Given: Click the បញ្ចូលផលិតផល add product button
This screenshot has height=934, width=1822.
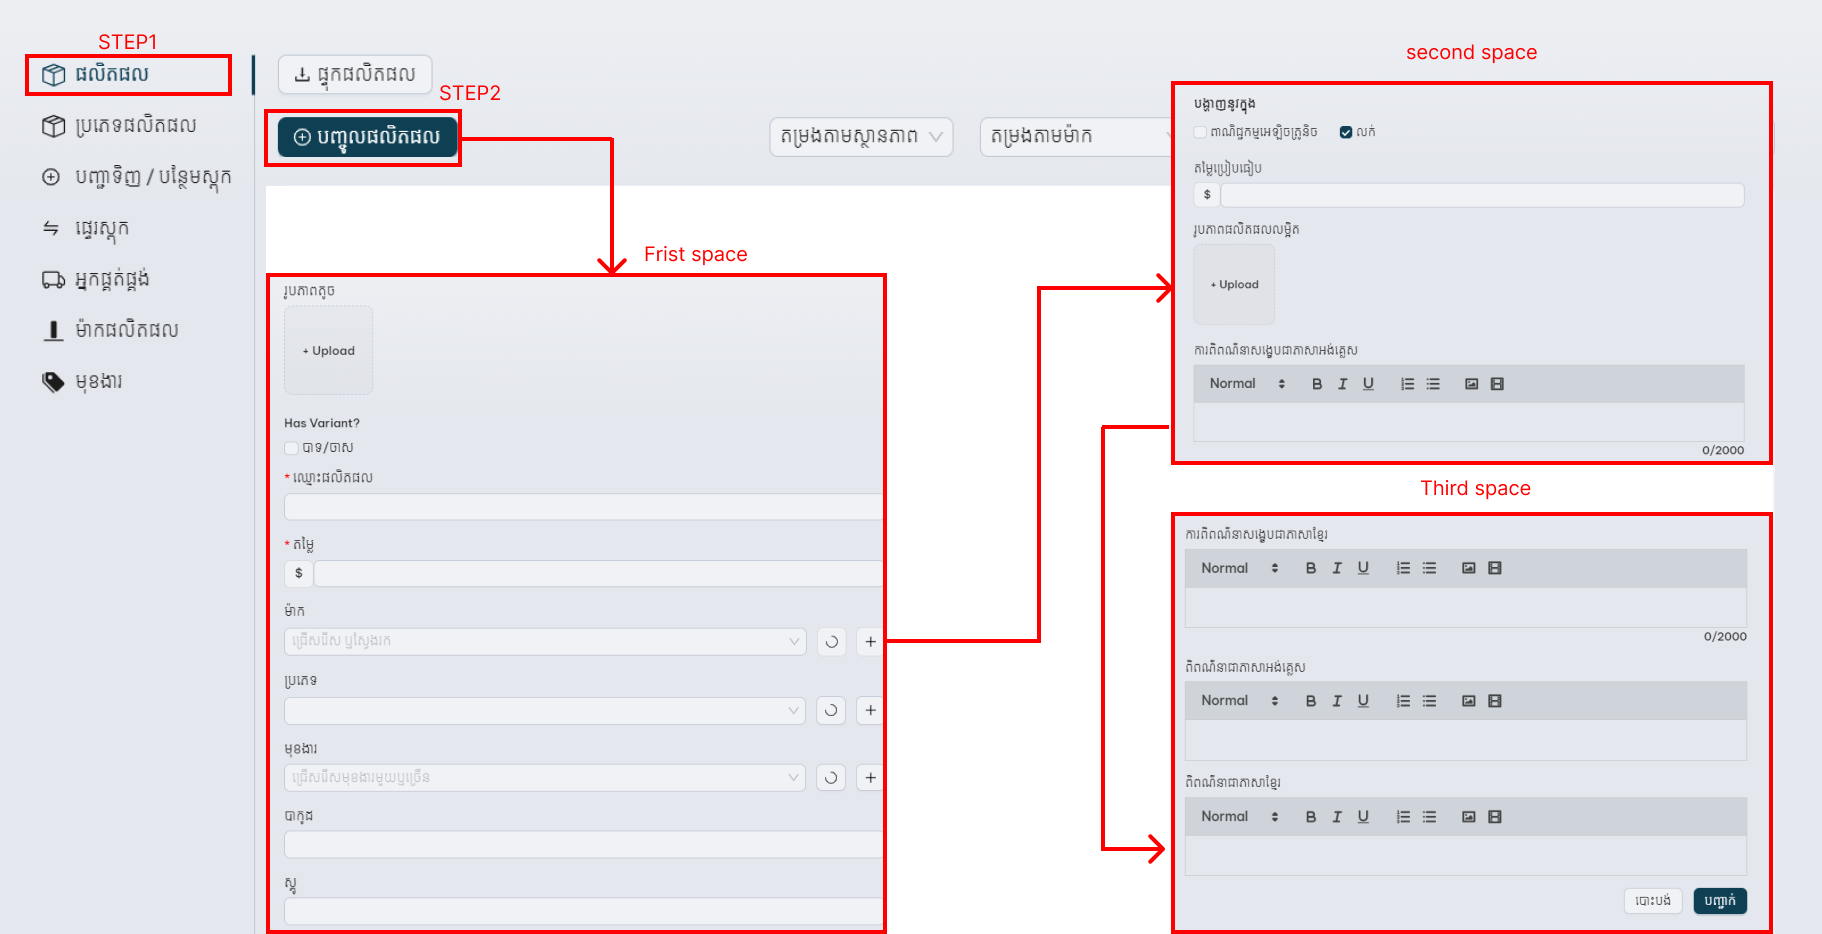Looking at the screenshot, I should [367, 137].
